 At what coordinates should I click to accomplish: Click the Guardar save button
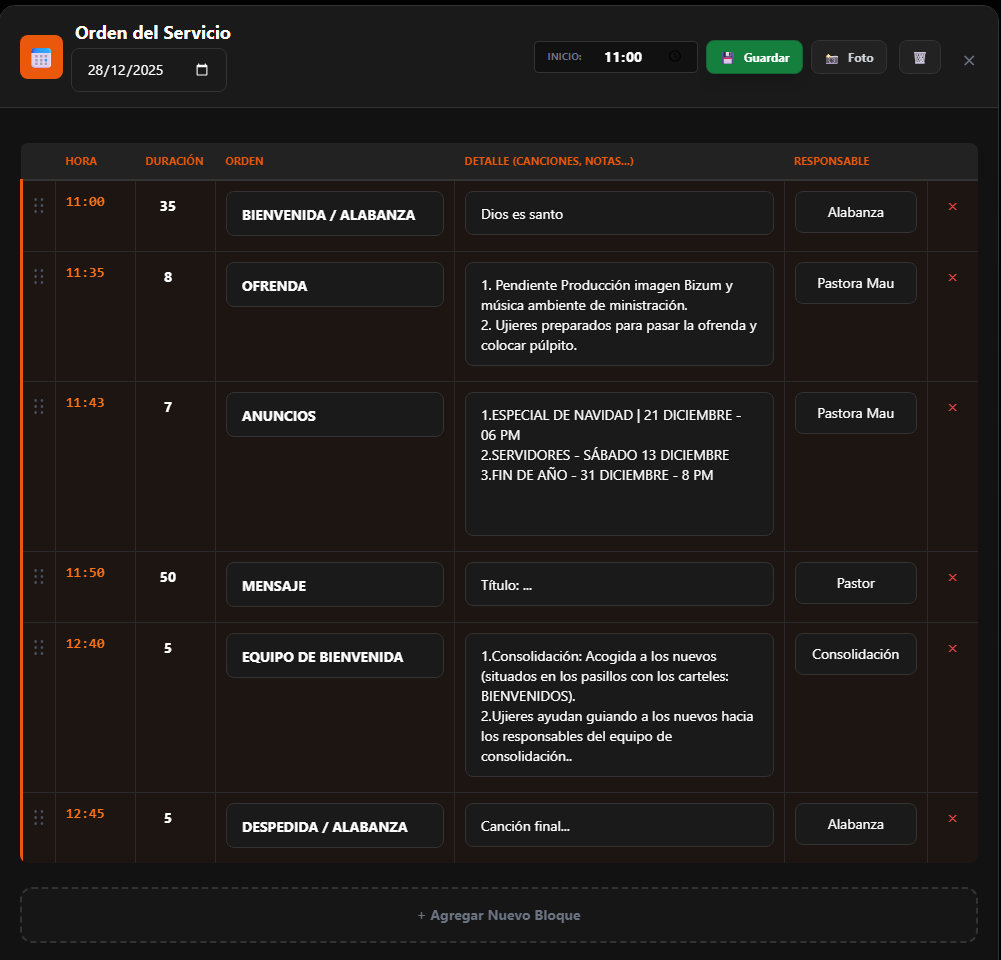click(754, 57)
